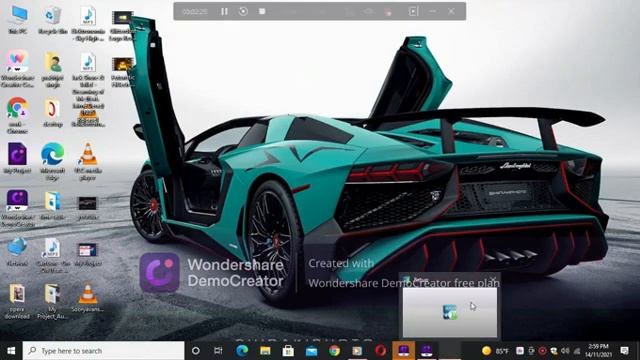Screen dimensions: 640x360
Task: Minimize the recorder toolbar
Action: click(433, 11)
